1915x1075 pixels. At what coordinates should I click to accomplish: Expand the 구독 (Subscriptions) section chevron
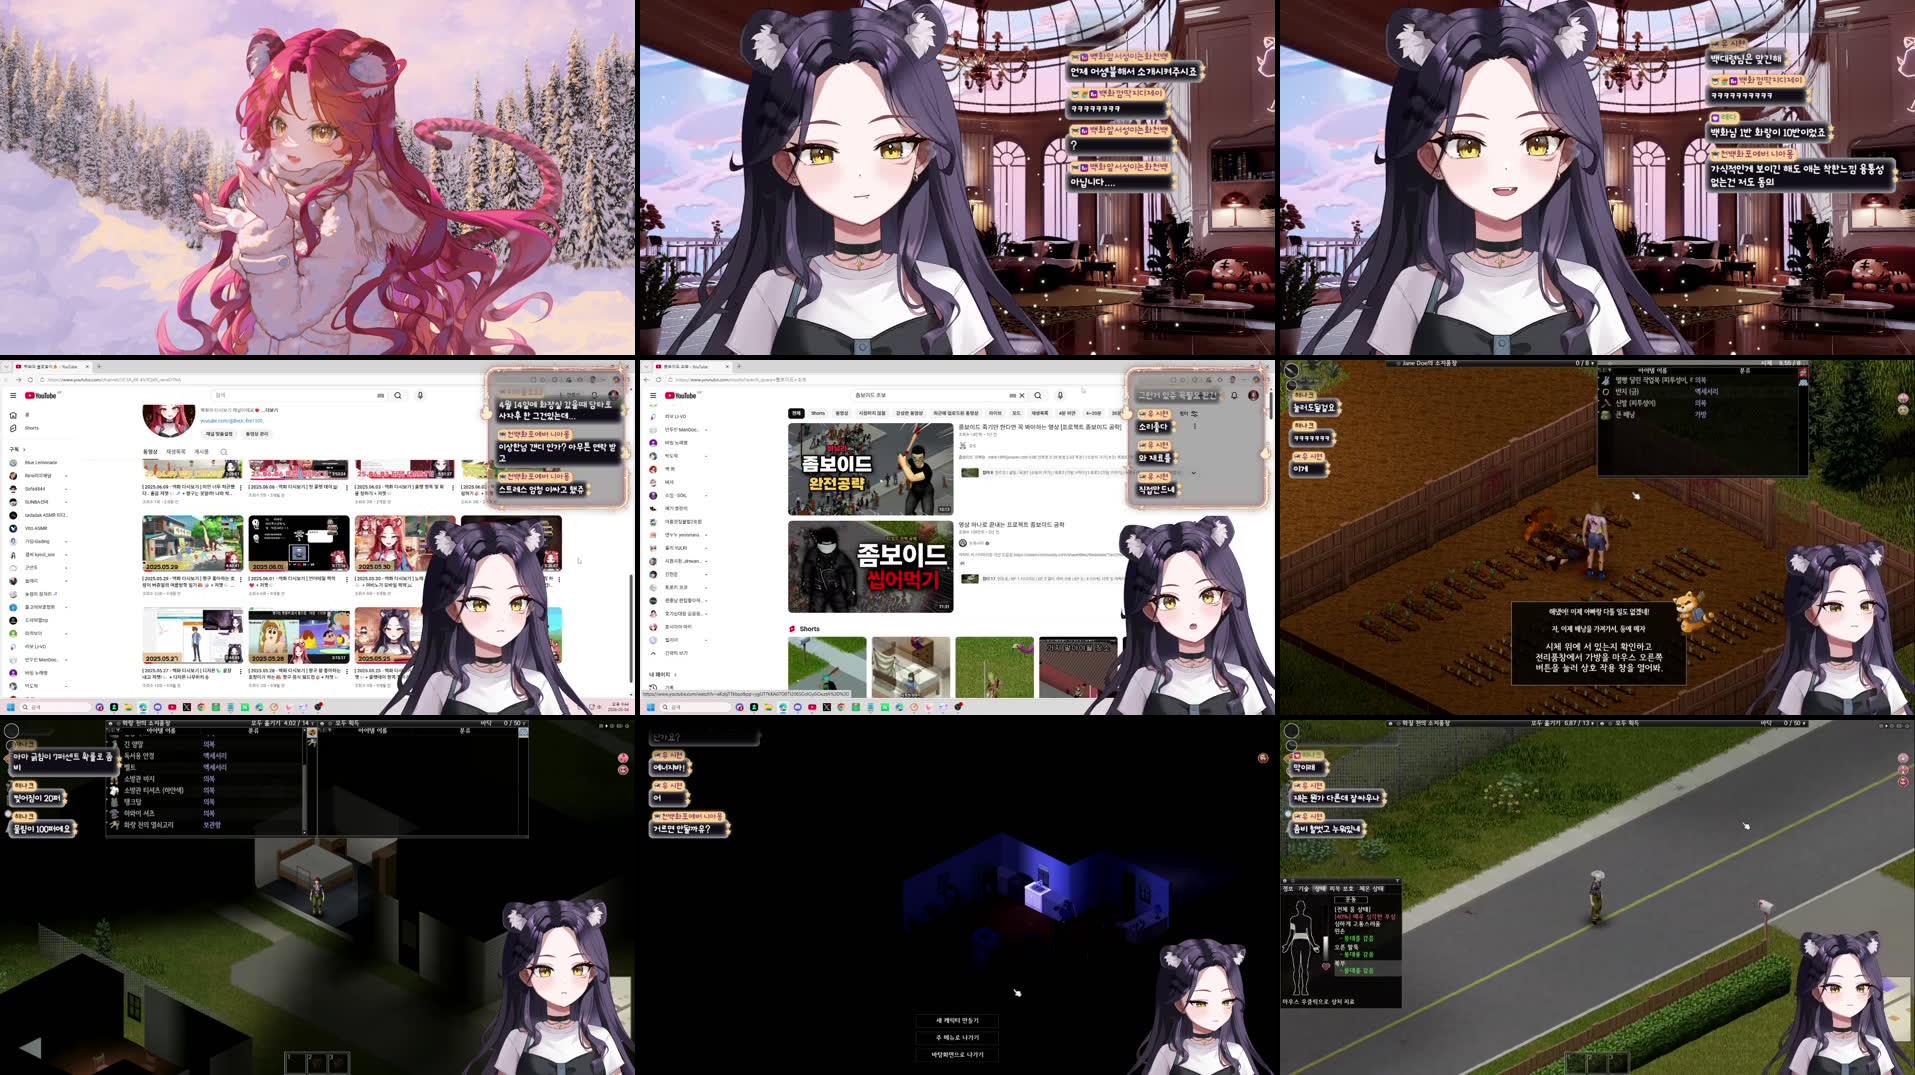(x=22, y=449)
